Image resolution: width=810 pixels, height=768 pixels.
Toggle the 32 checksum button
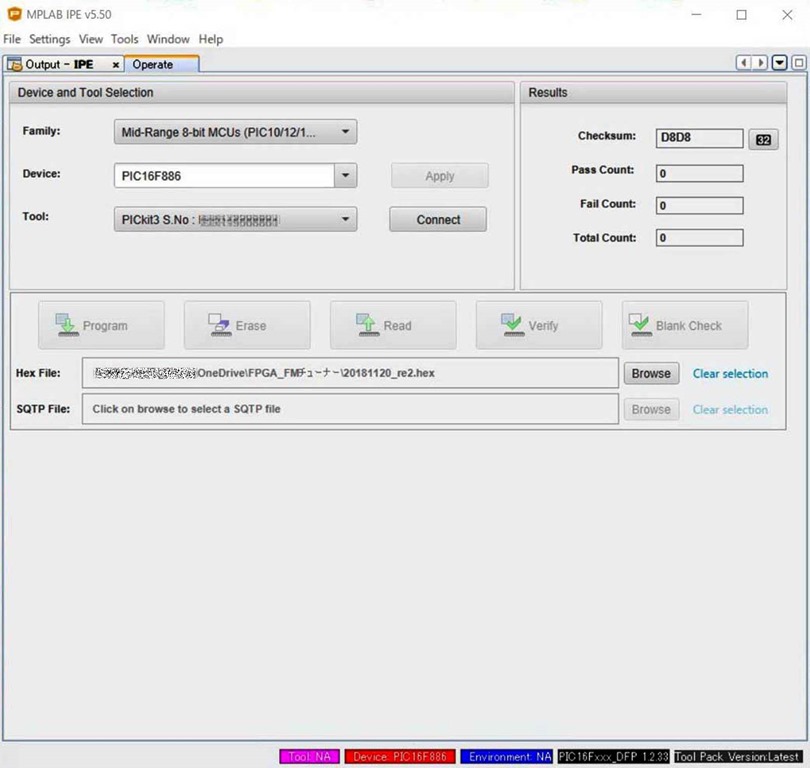763,139
